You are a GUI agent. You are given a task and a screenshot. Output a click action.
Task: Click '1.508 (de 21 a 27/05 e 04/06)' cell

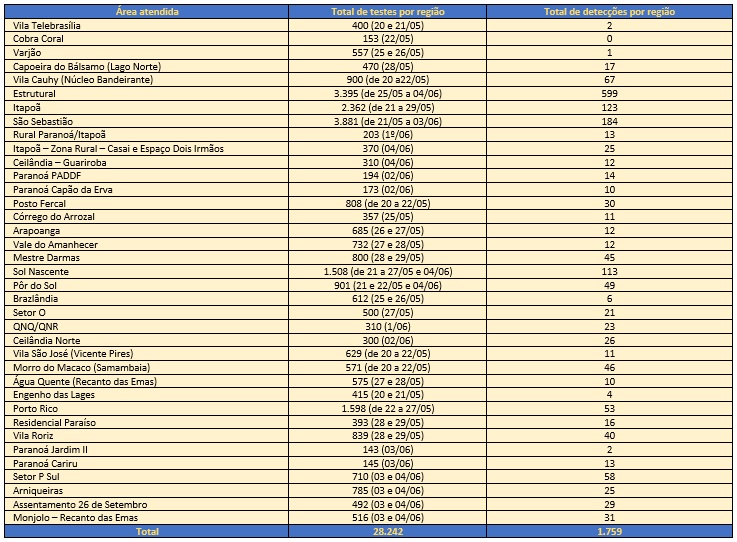pyautogui.click(x=388, y=272)
